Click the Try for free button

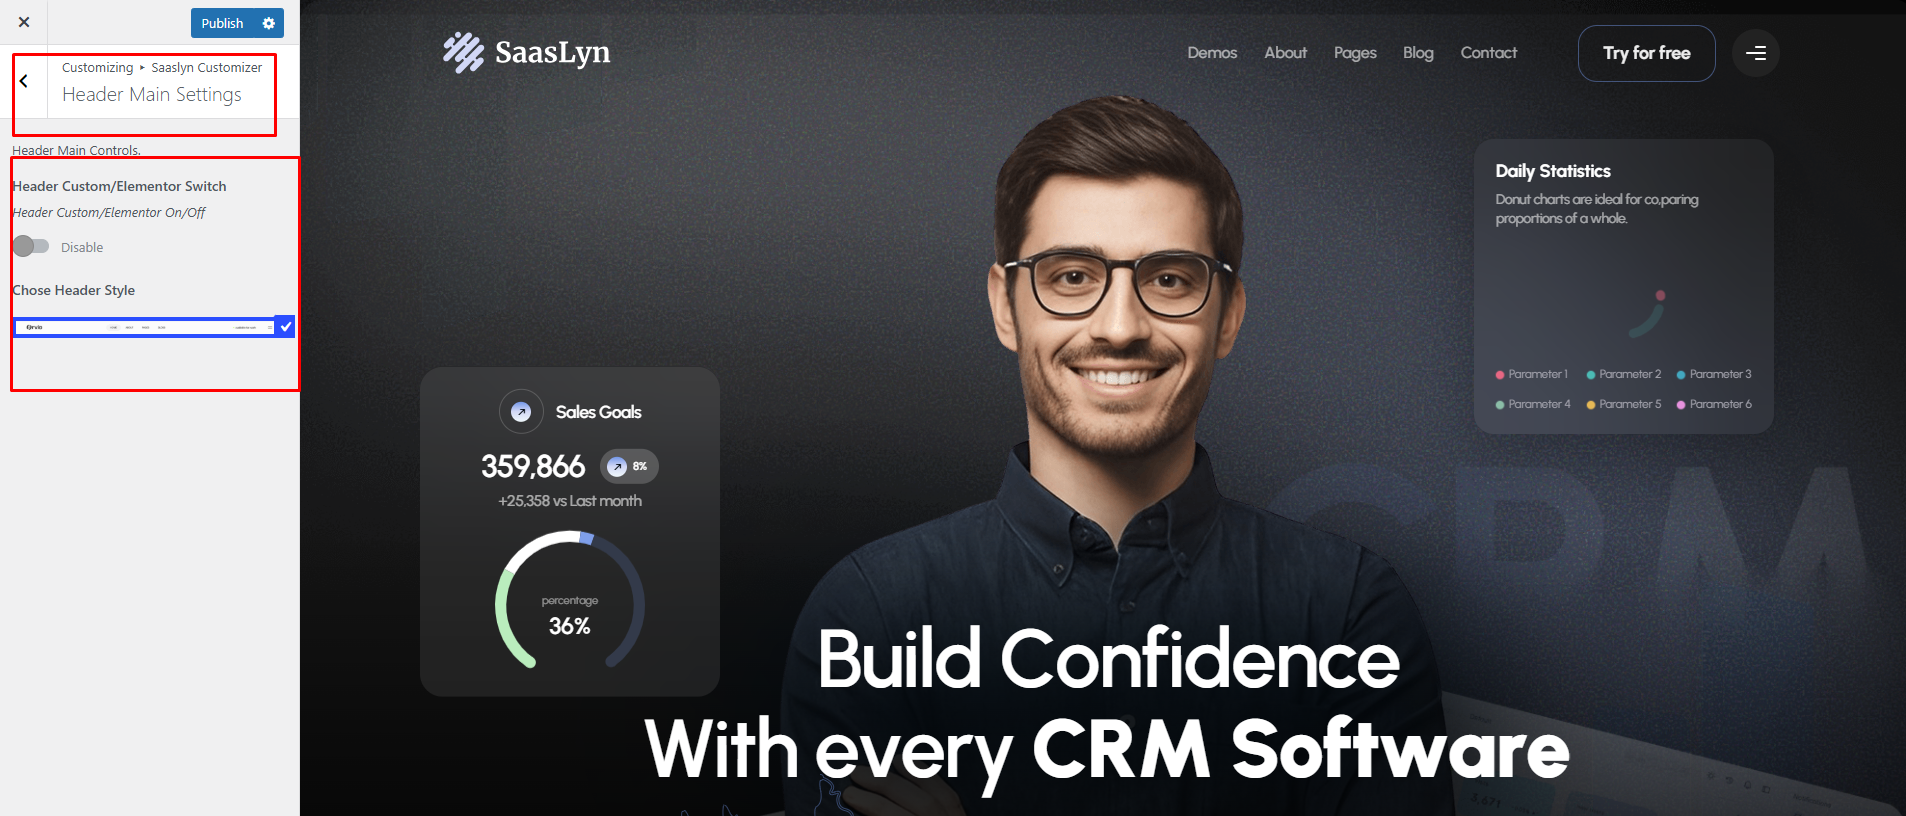click(1646, 53)
